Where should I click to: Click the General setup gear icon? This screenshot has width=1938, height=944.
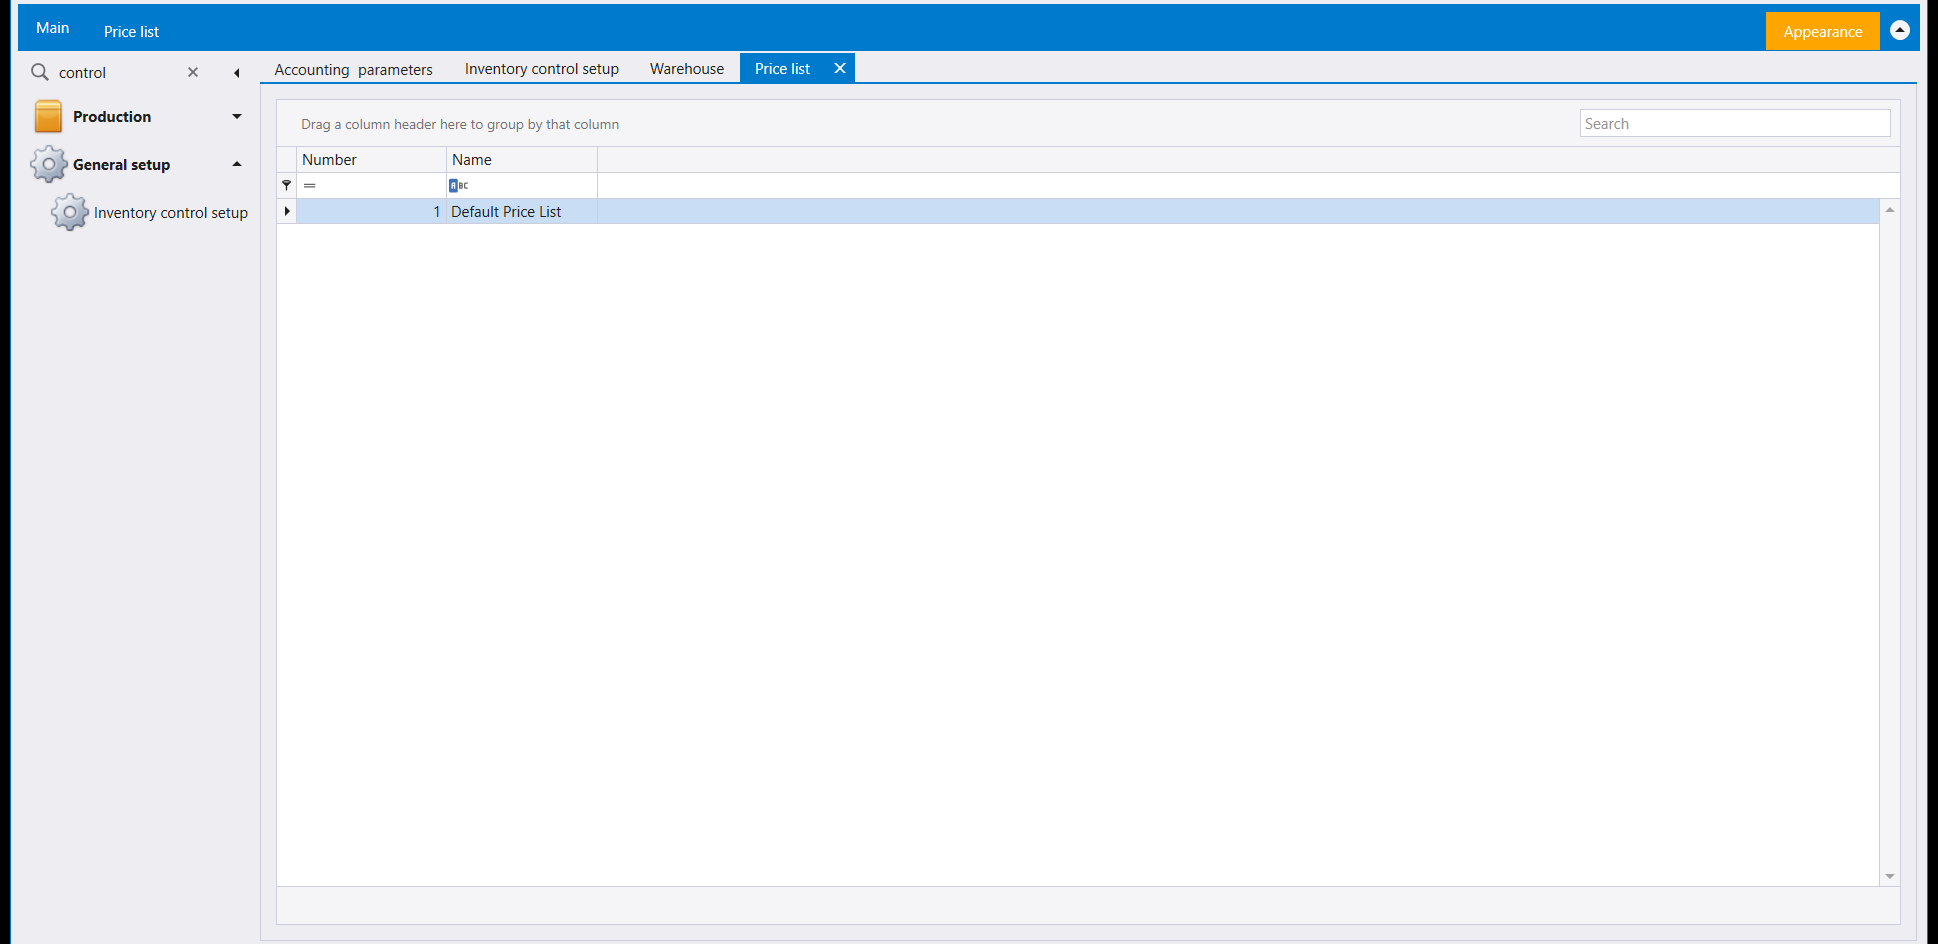tap(48, 164)
